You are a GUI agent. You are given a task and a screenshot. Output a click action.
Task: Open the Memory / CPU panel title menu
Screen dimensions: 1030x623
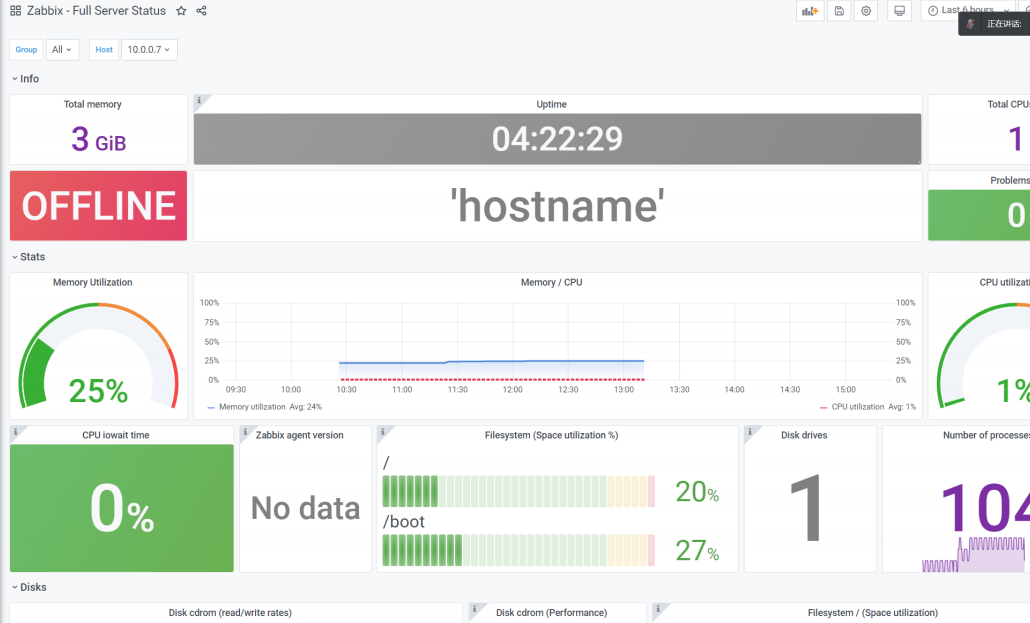[551, 282]
